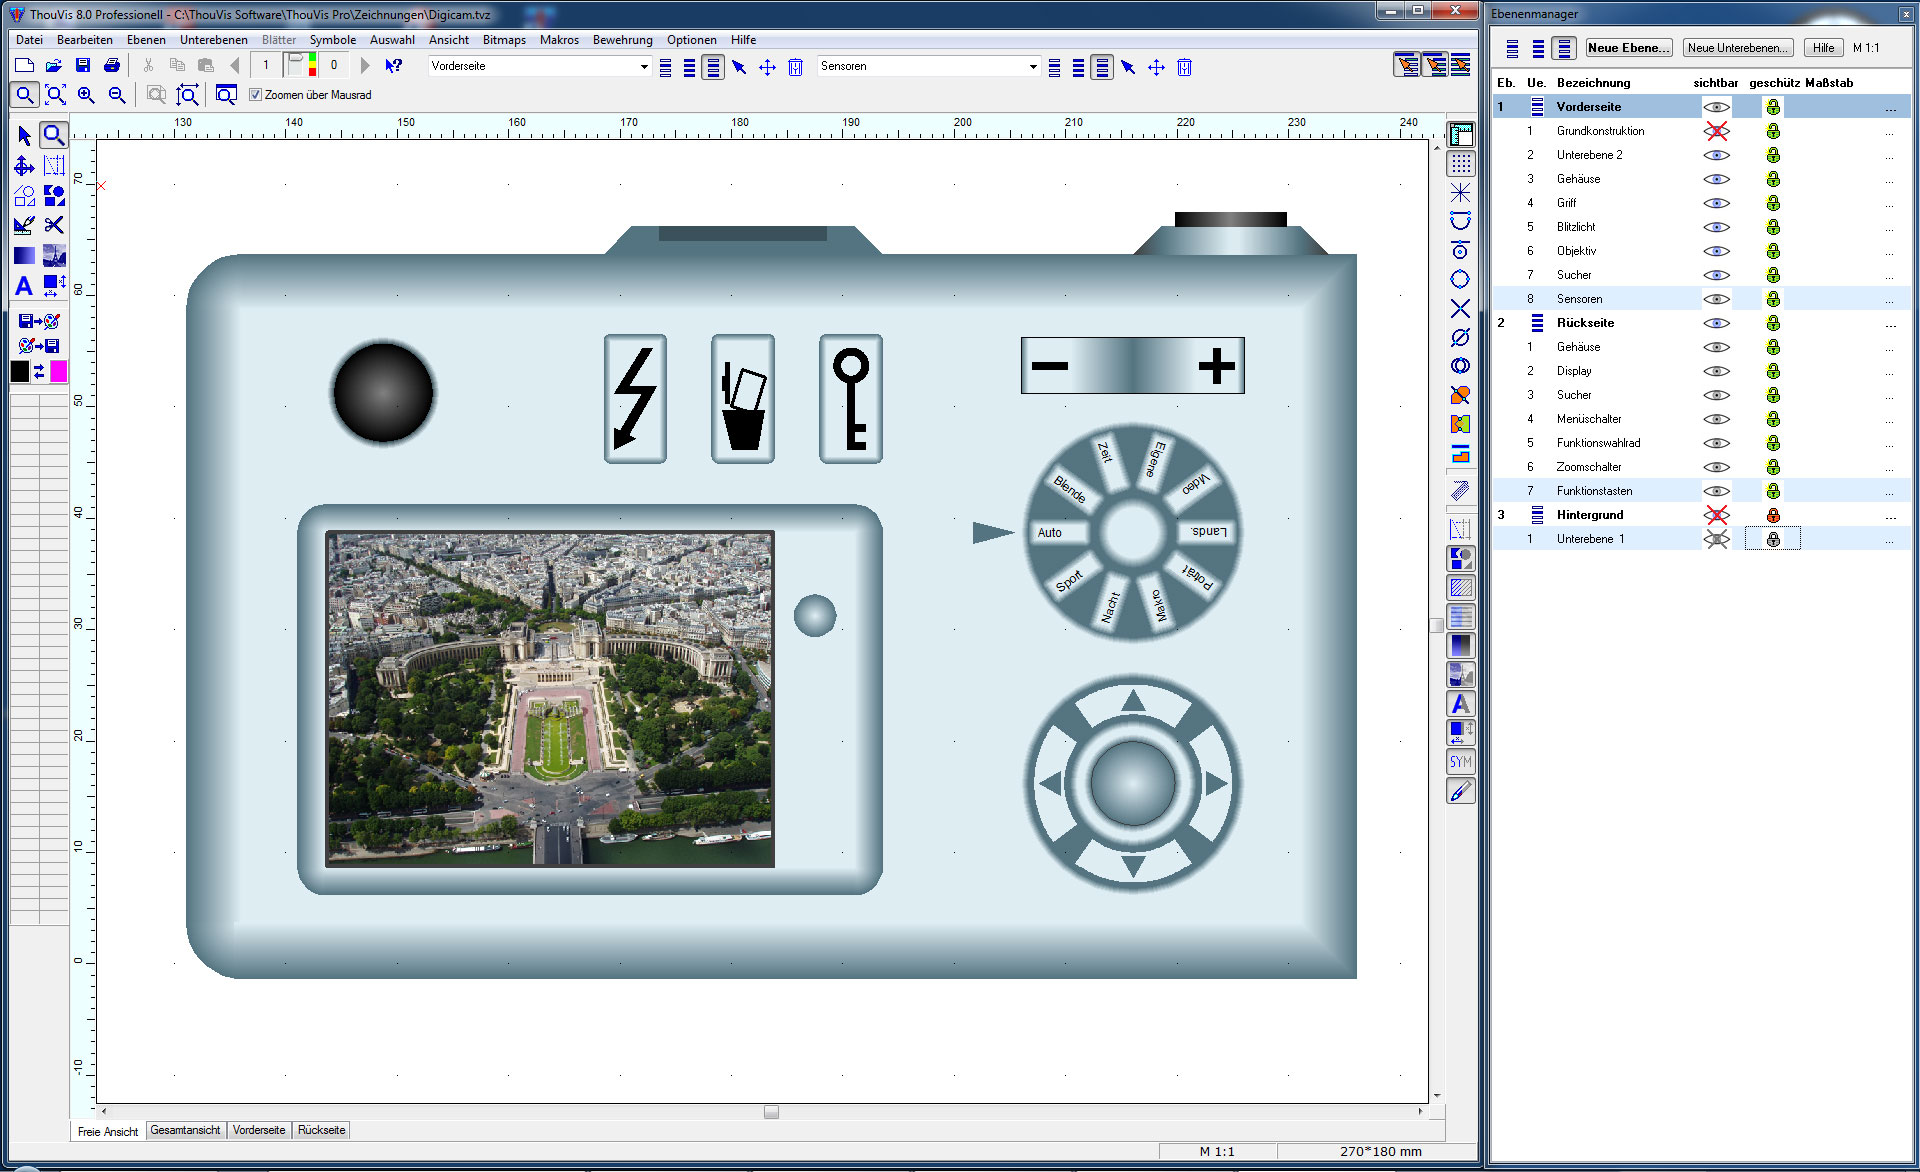
Task: Click the swap colors arrows icon
Action: [x=39, y=372]
